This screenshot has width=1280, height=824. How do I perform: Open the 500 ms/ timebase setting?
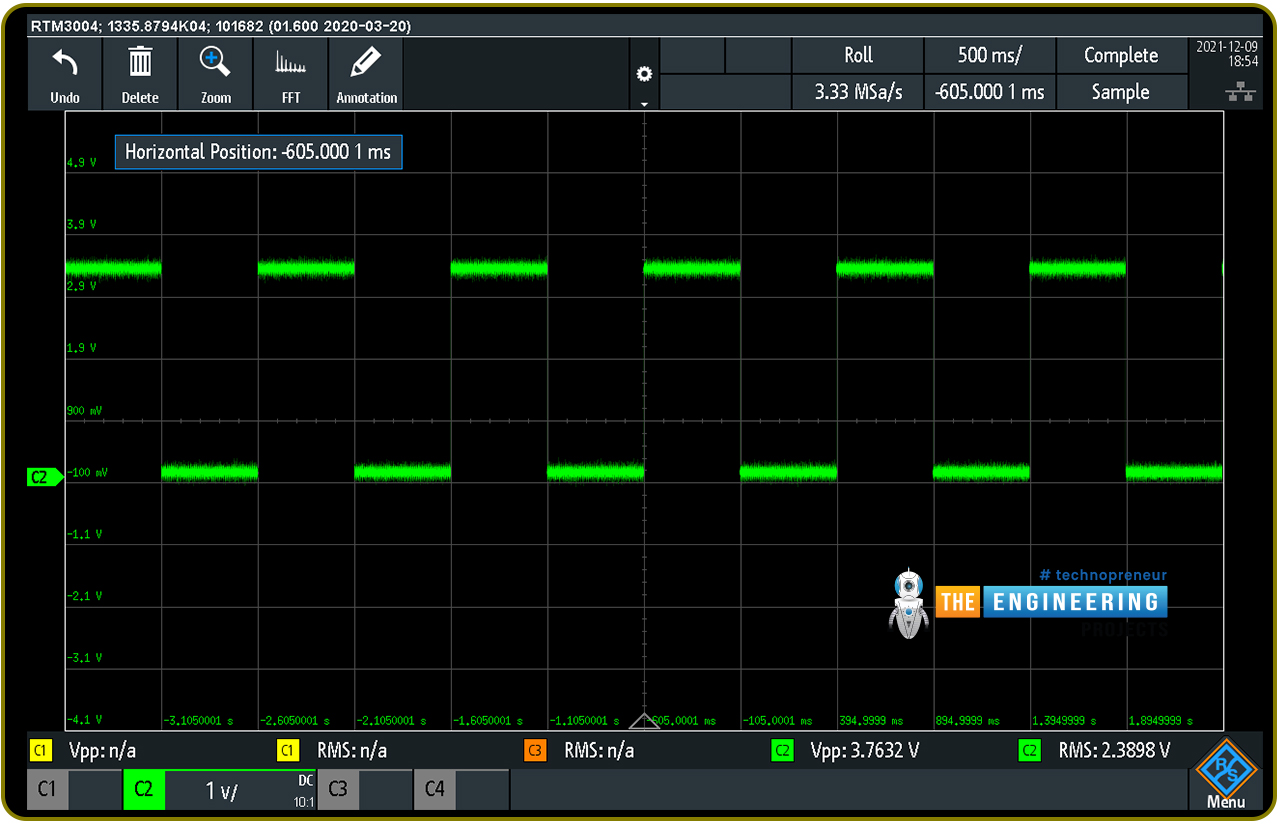[x=989, y=56]
